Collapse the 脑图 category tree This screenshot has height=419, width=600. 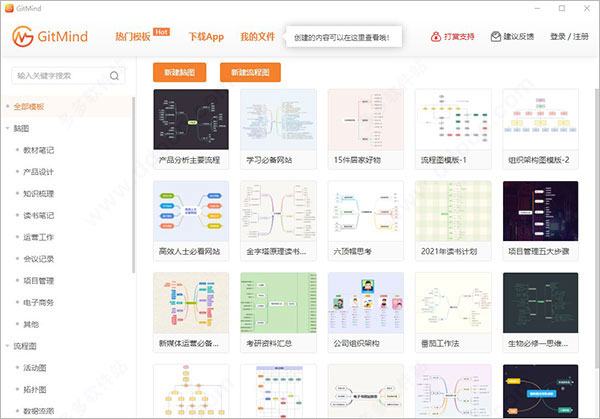(7, 128)
